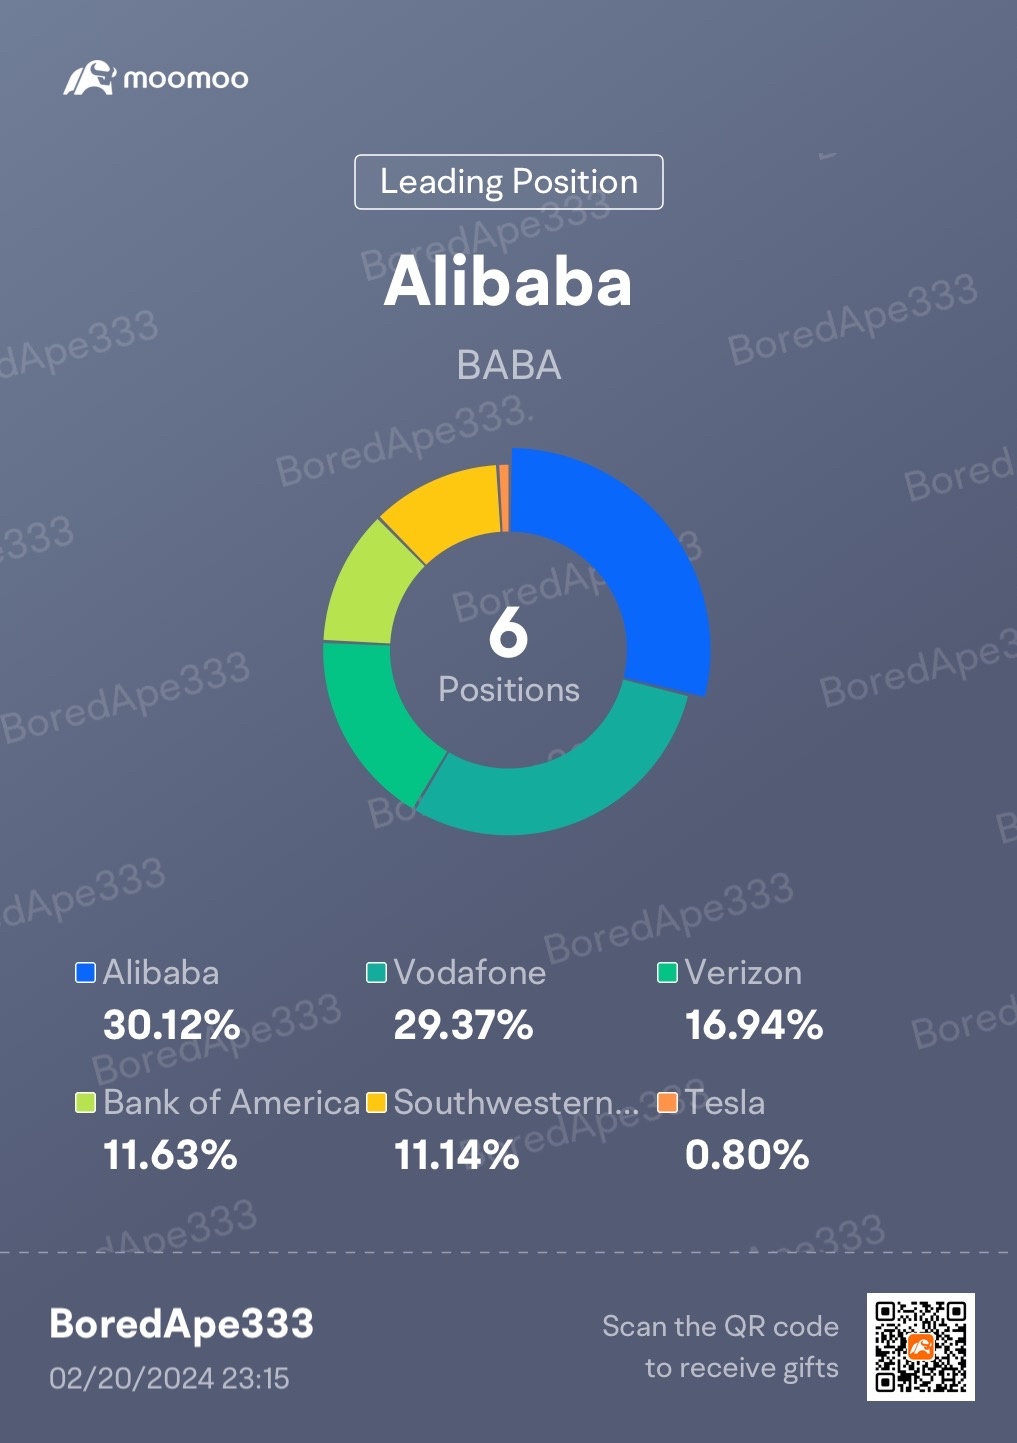The height and width of the screenshot is (1443, 1017).
Task: Click the yellow Southwestern legend swatch
Action: 376,1103
